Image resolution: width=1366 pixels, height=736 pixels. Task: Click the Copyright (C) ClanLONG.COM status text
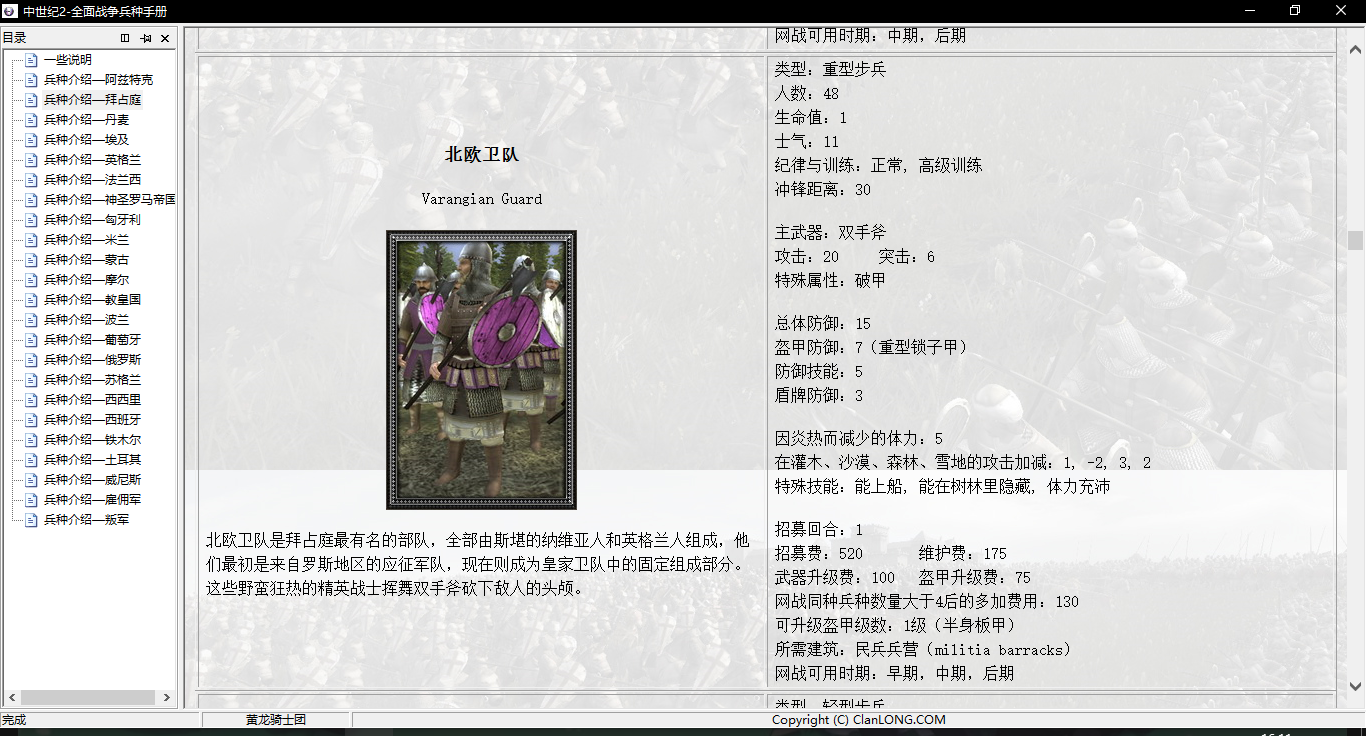[858, 720]
